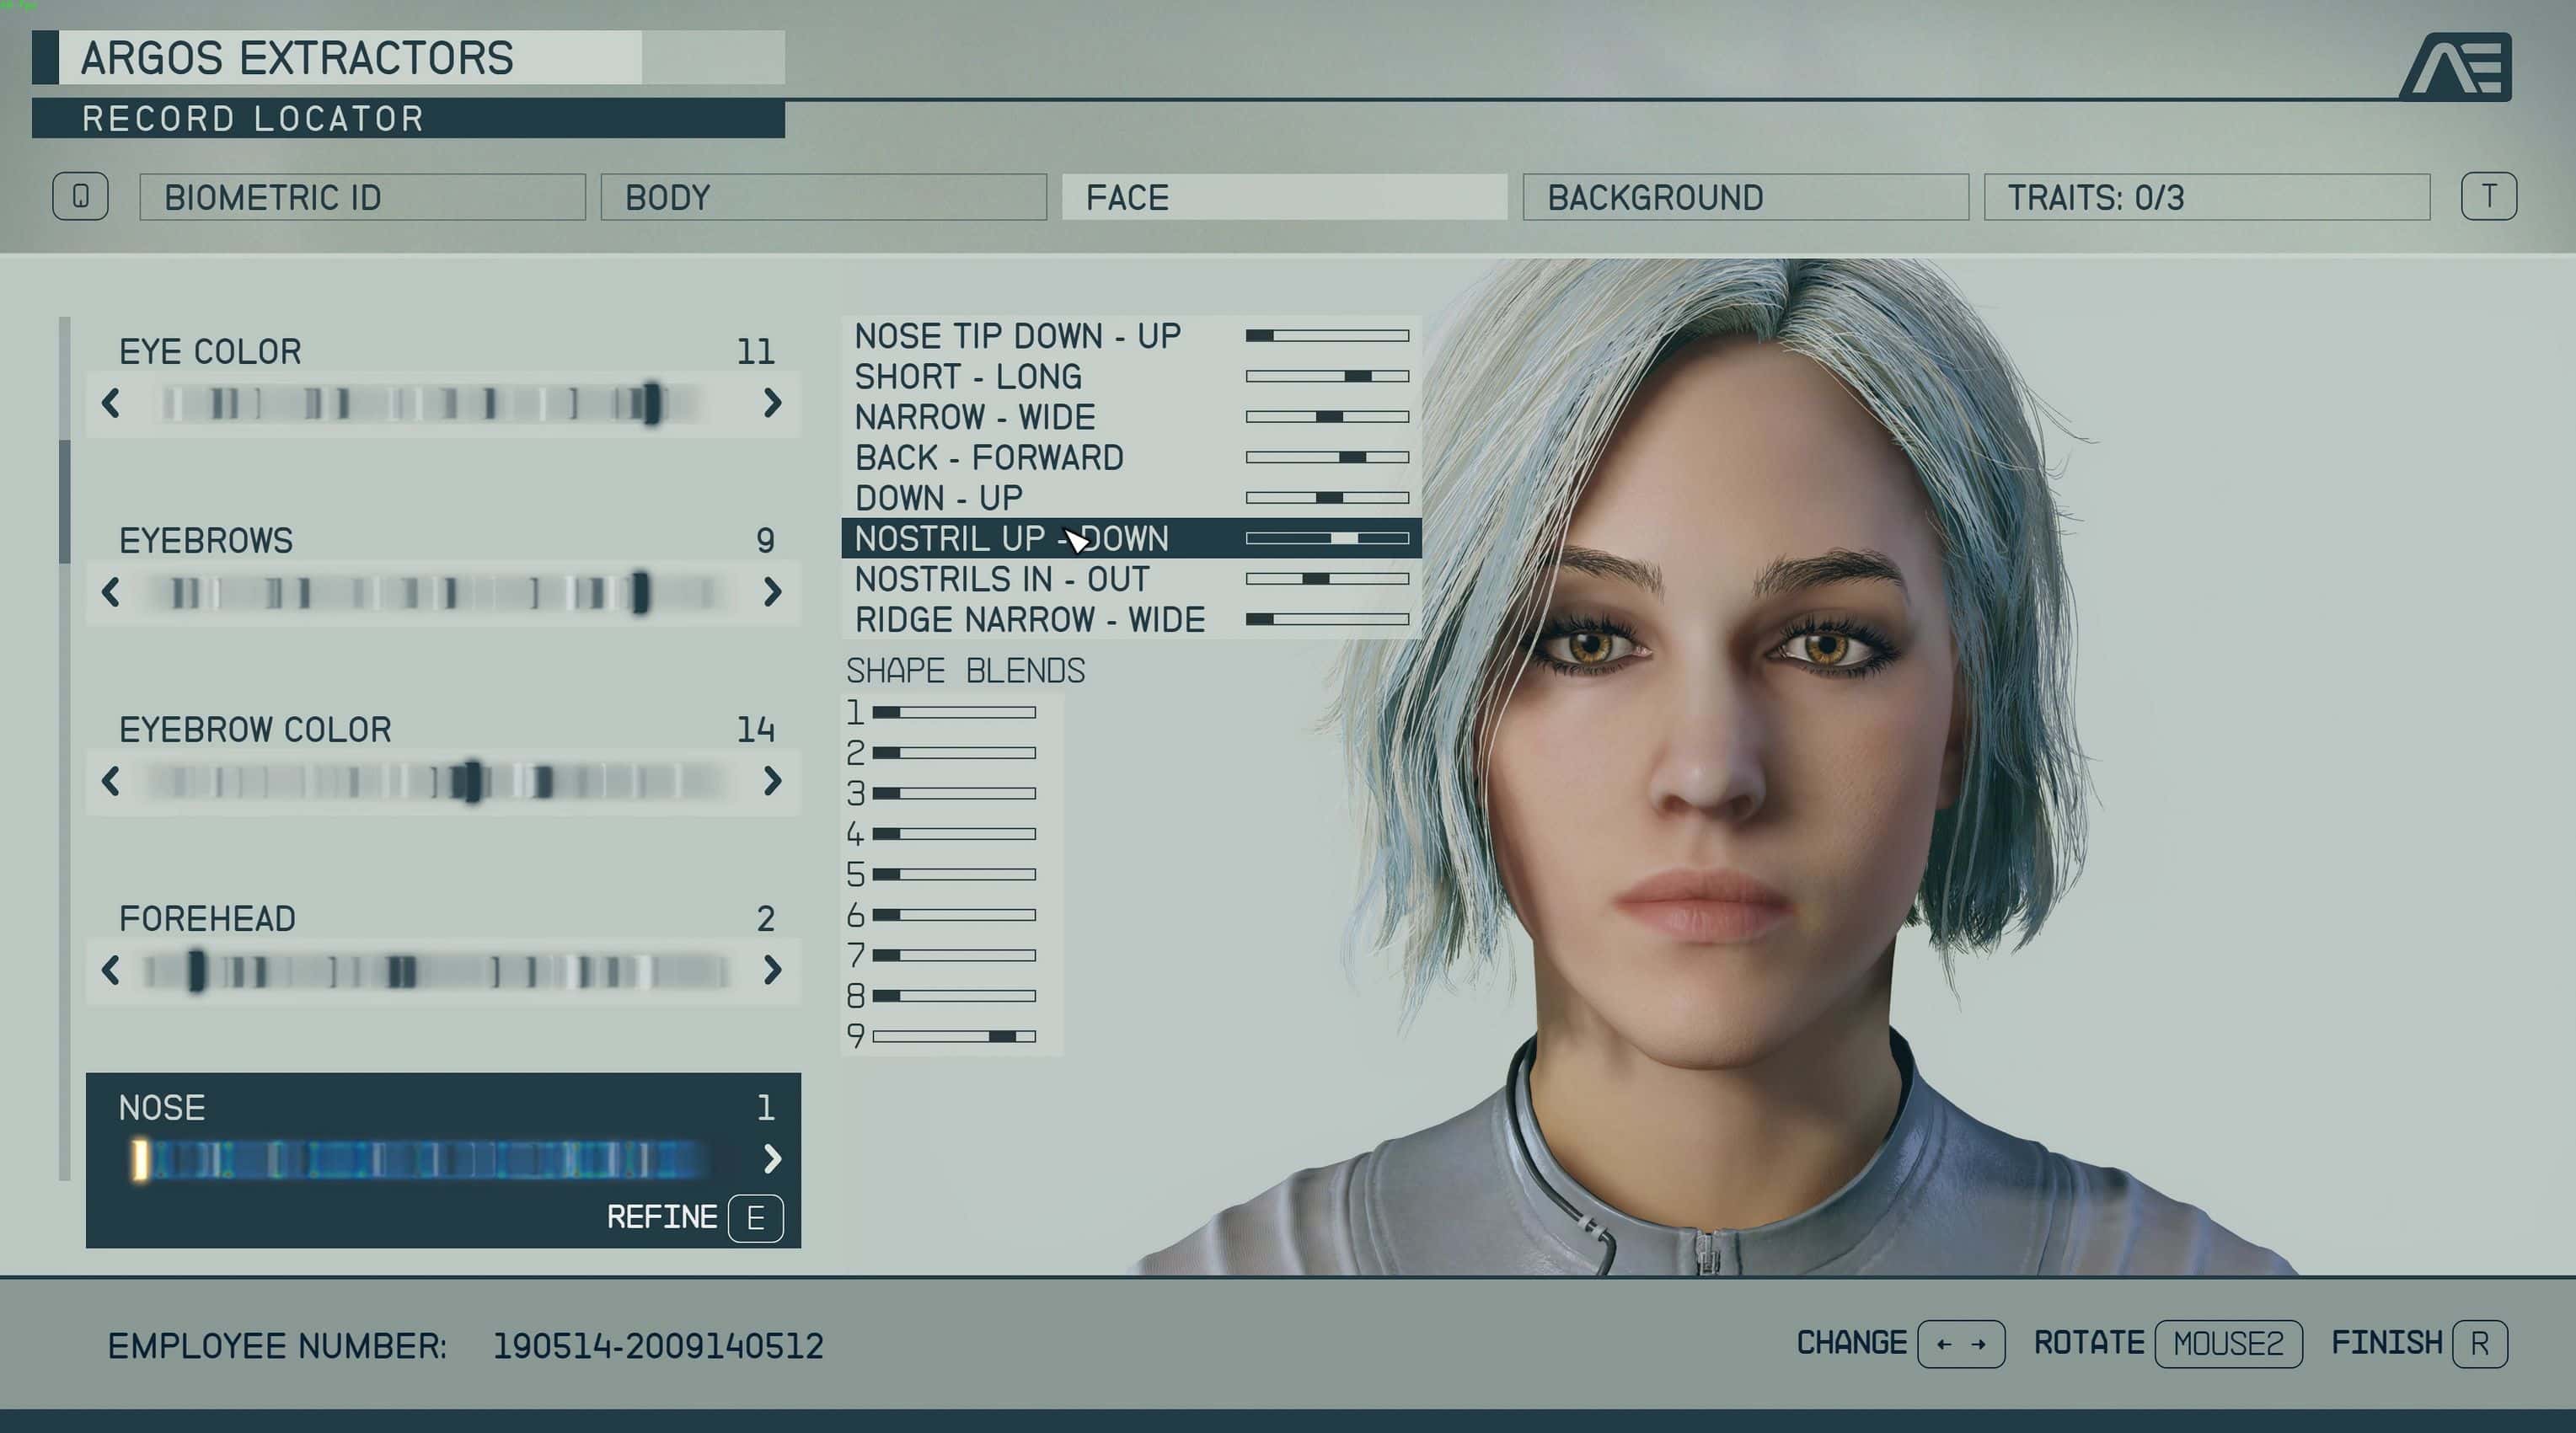Go to the next Forehead option with the right arrow

point(772,970)
